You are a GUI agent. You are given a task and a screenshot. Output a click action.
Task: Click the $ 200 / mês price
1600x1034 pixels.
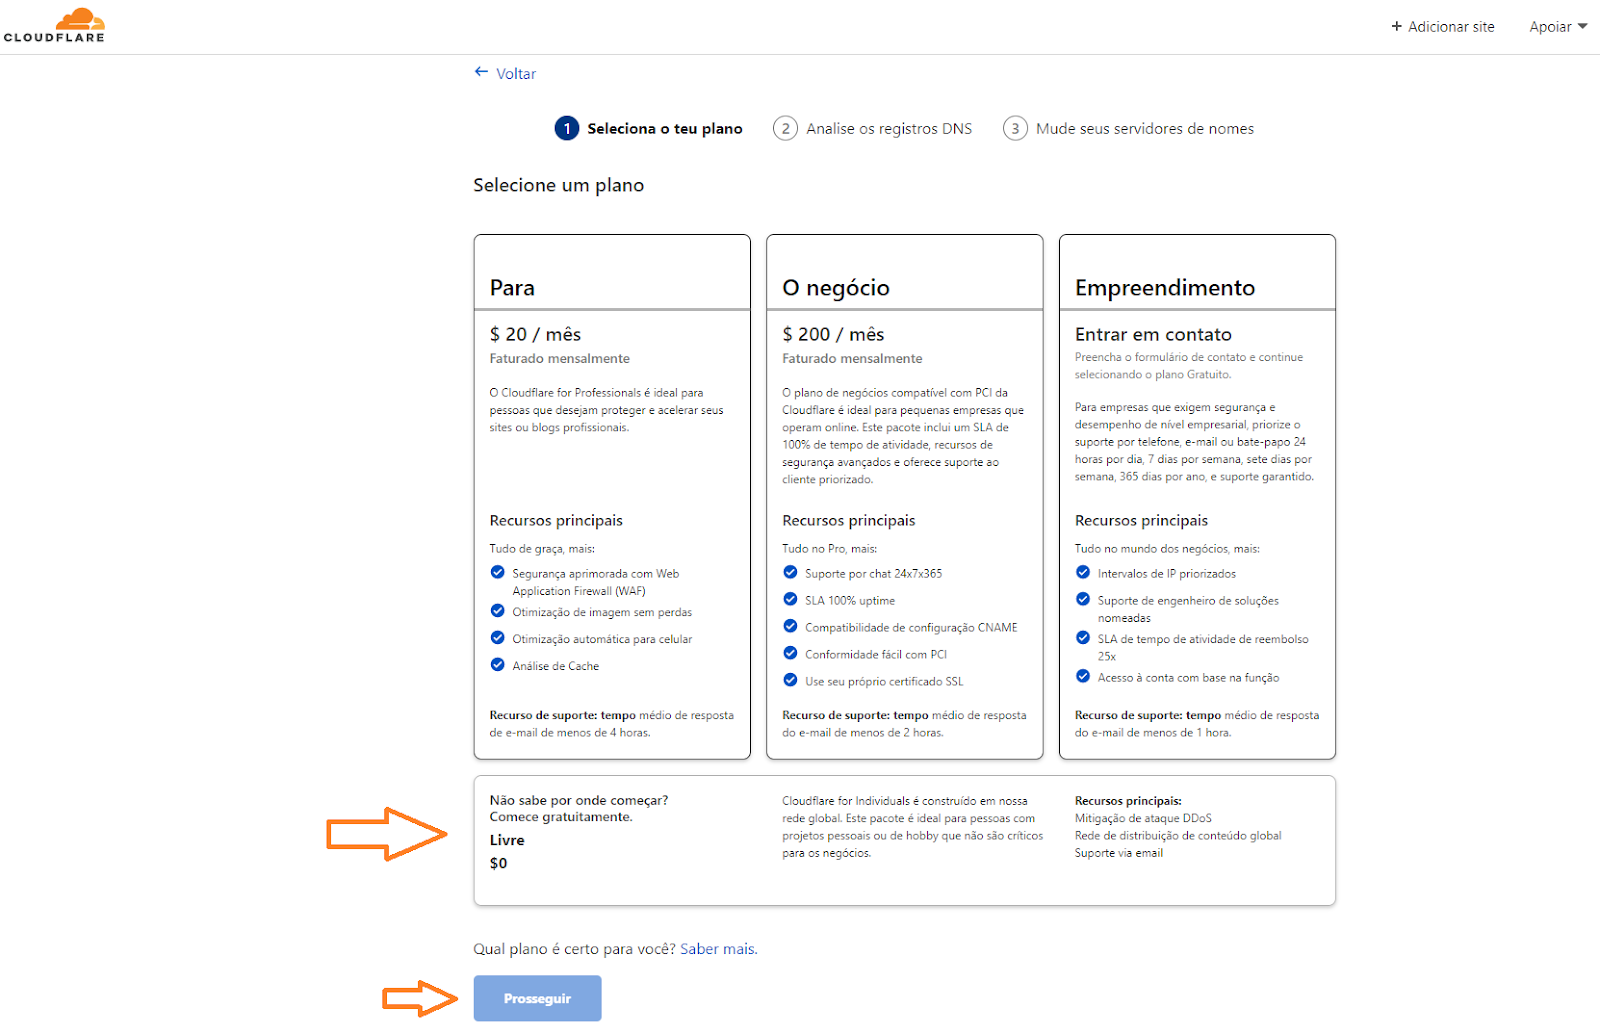click(x=833, y=334)
